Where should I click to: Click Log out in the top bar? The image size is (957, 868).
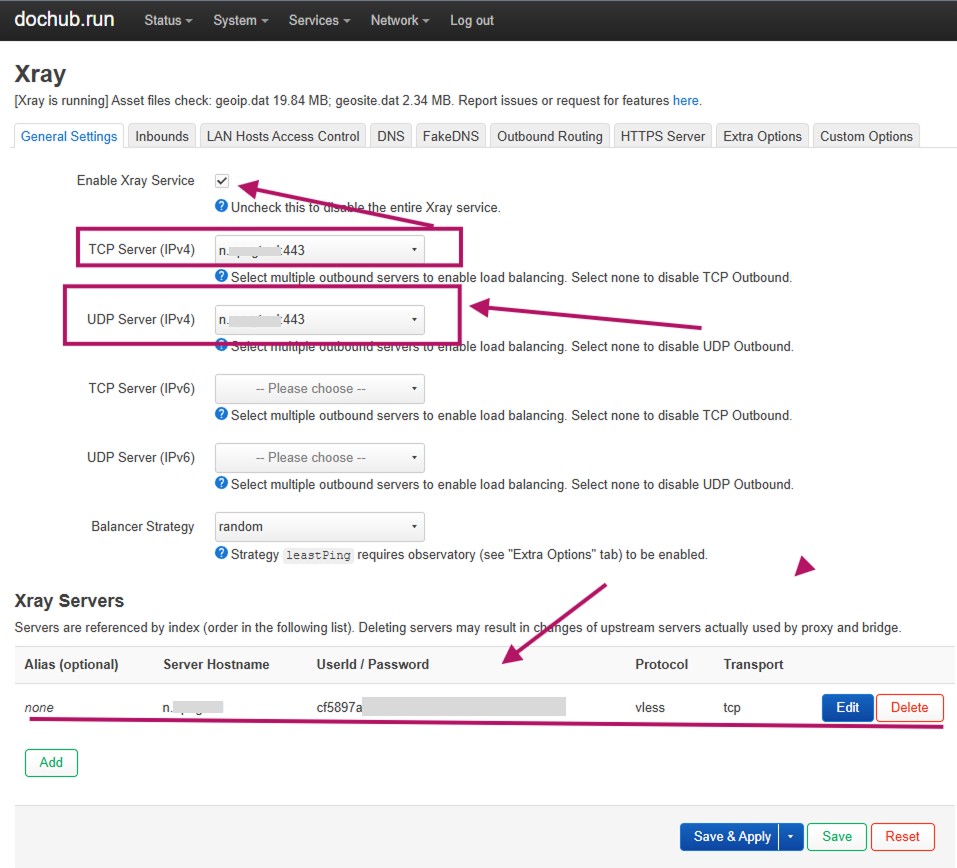(472, 20)
